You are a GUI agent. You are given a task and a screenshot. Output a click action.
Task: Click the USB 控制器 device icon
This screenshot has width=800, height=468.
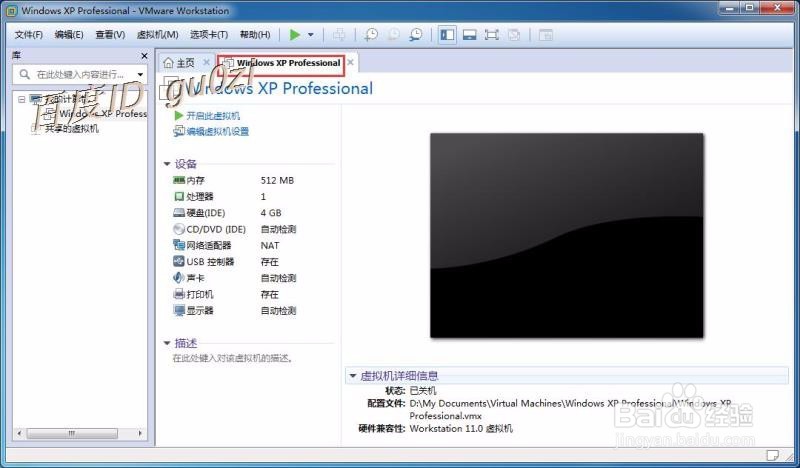(x=179, y=261)
